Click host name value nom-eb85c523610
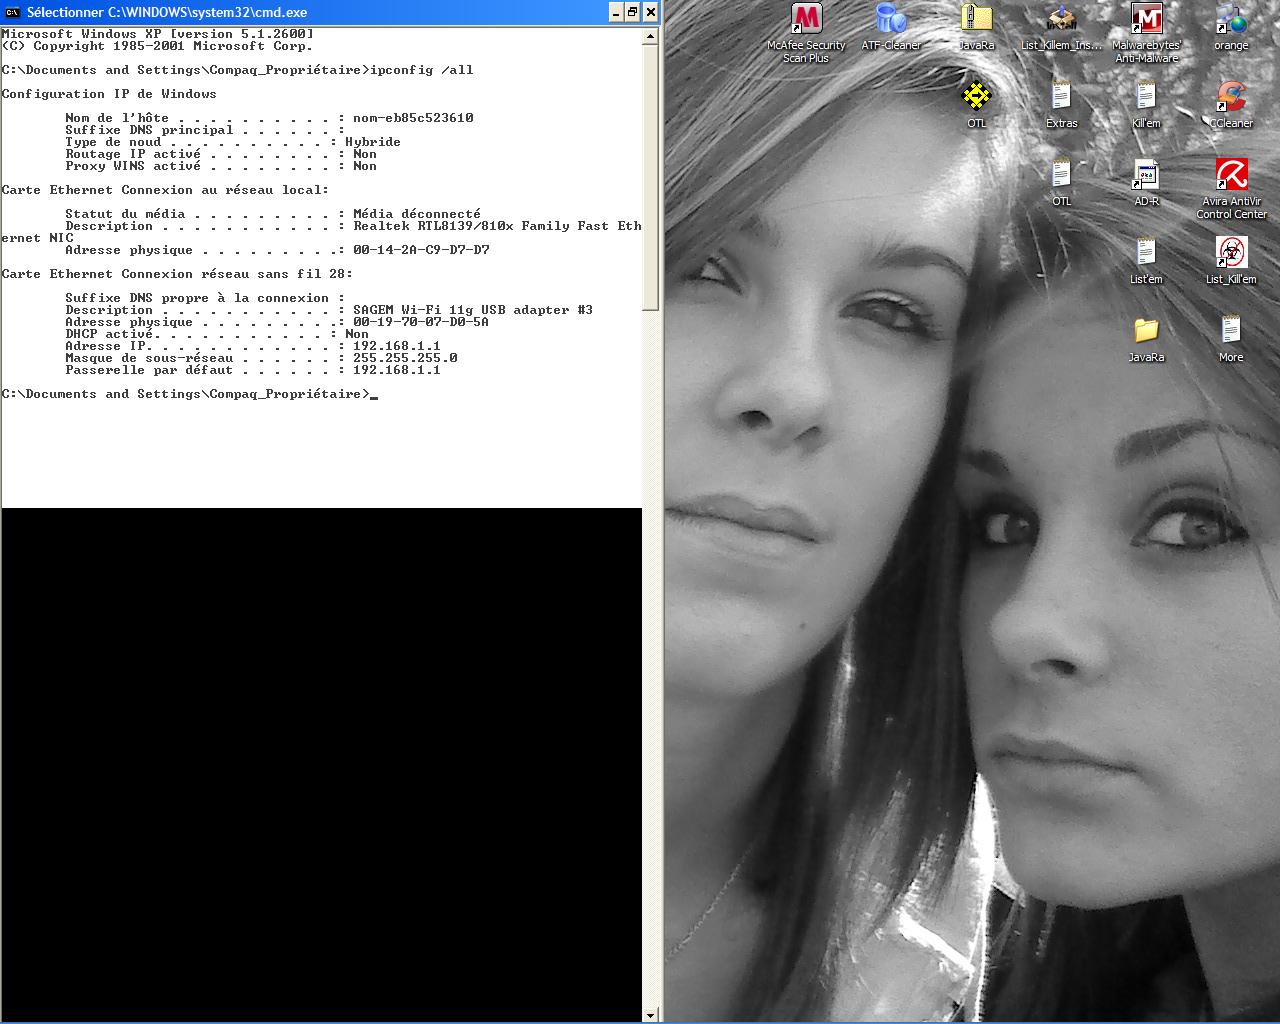The image size is (1280, 1024). click(413, 118)
